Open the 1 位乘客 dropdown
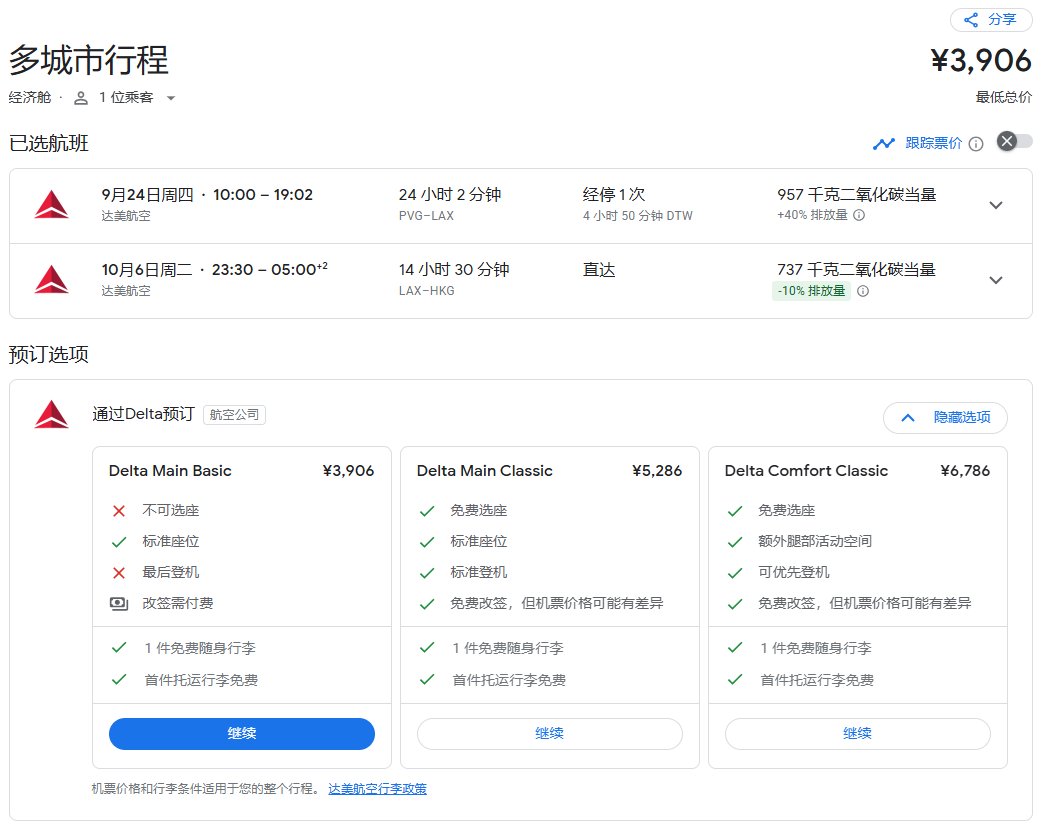This screenshot has height=827, width=1038. (171, 97)
